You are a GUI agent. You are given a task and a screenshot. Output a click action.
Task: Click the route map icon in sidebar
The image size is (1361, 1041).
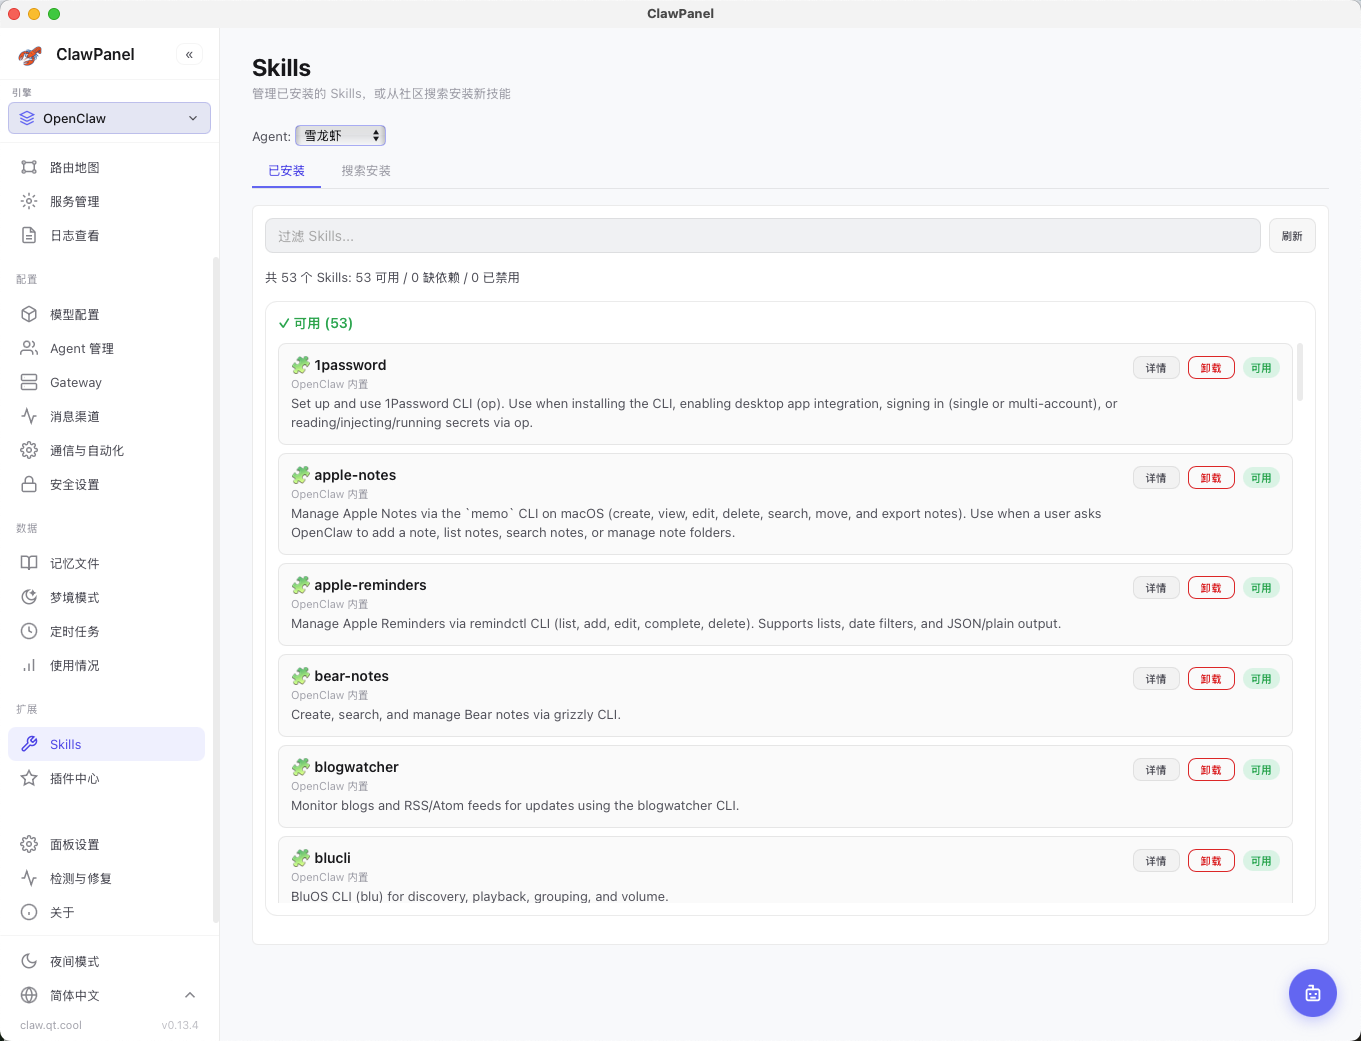pos(29,168)
